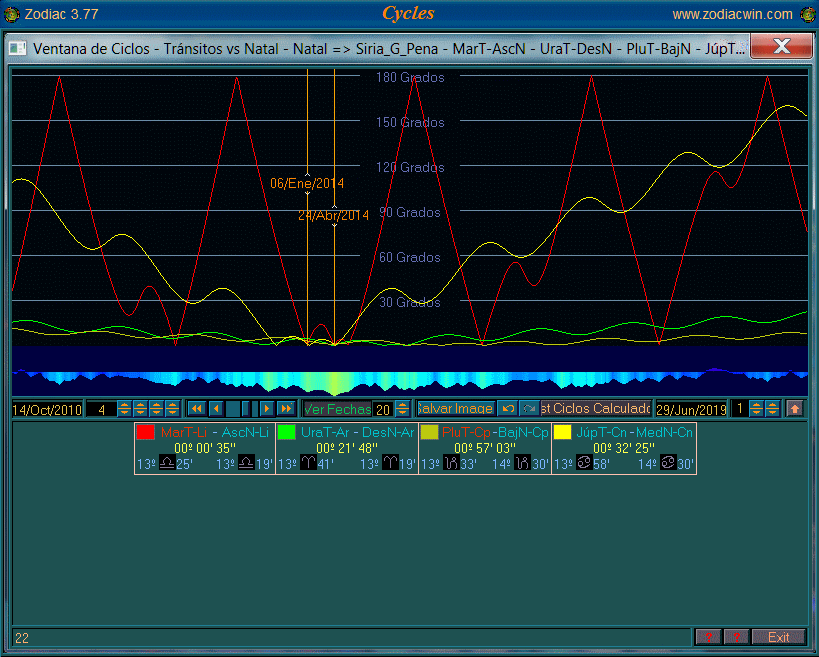819x657 pixels.
Task: Click the 150 Grados axis label
Action: pyautogui.click(x=410, y=122)
